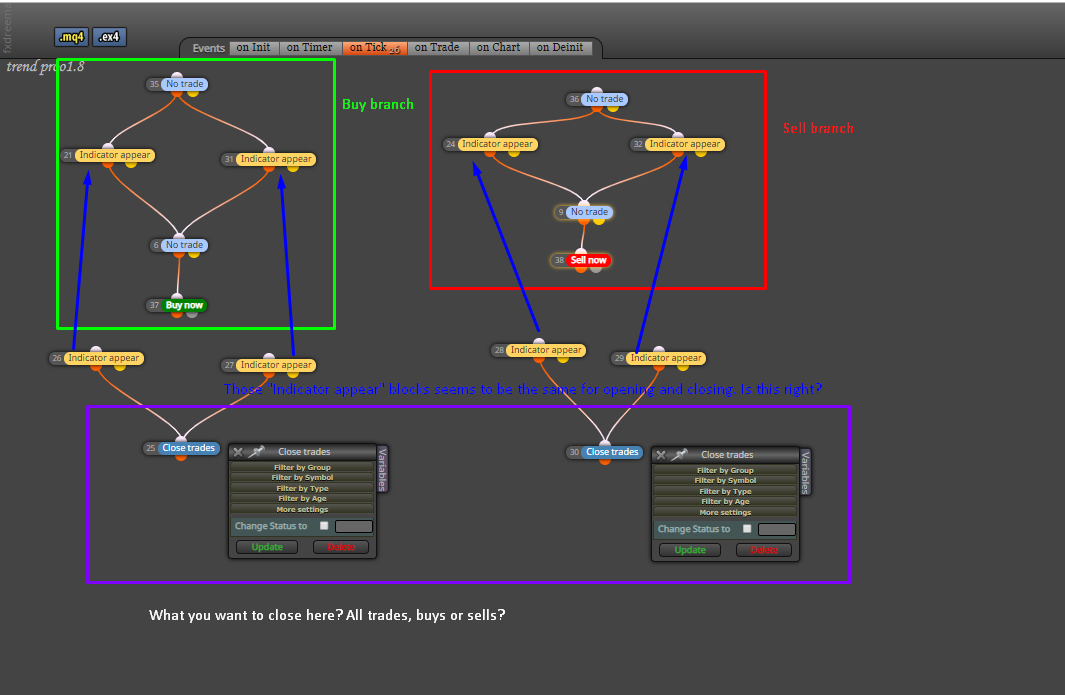The width and height of the screenshot is (1065, 695).
Task: Select Indicator appear block 27
Action: 276,366
